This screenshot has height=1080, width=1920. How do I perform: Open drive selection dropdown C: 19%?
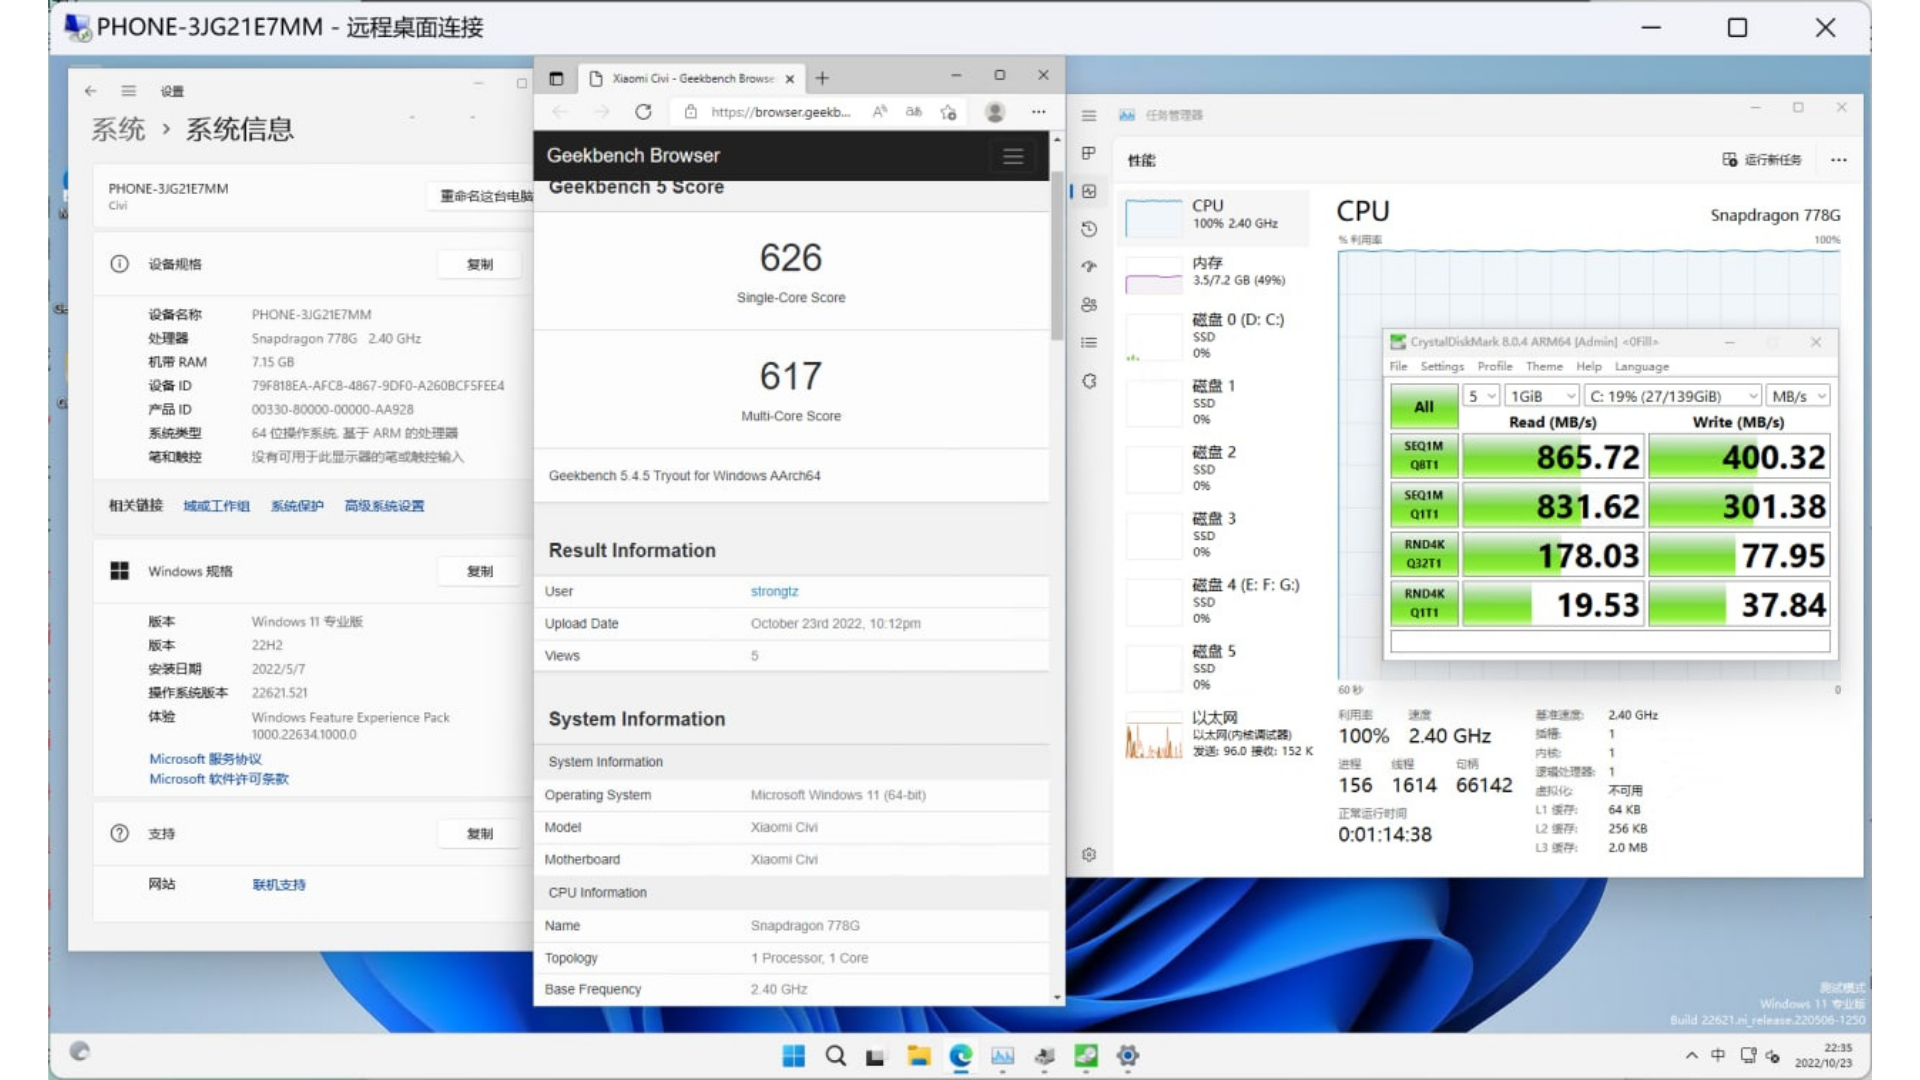pyautogui.click(x=1672, y=396)
